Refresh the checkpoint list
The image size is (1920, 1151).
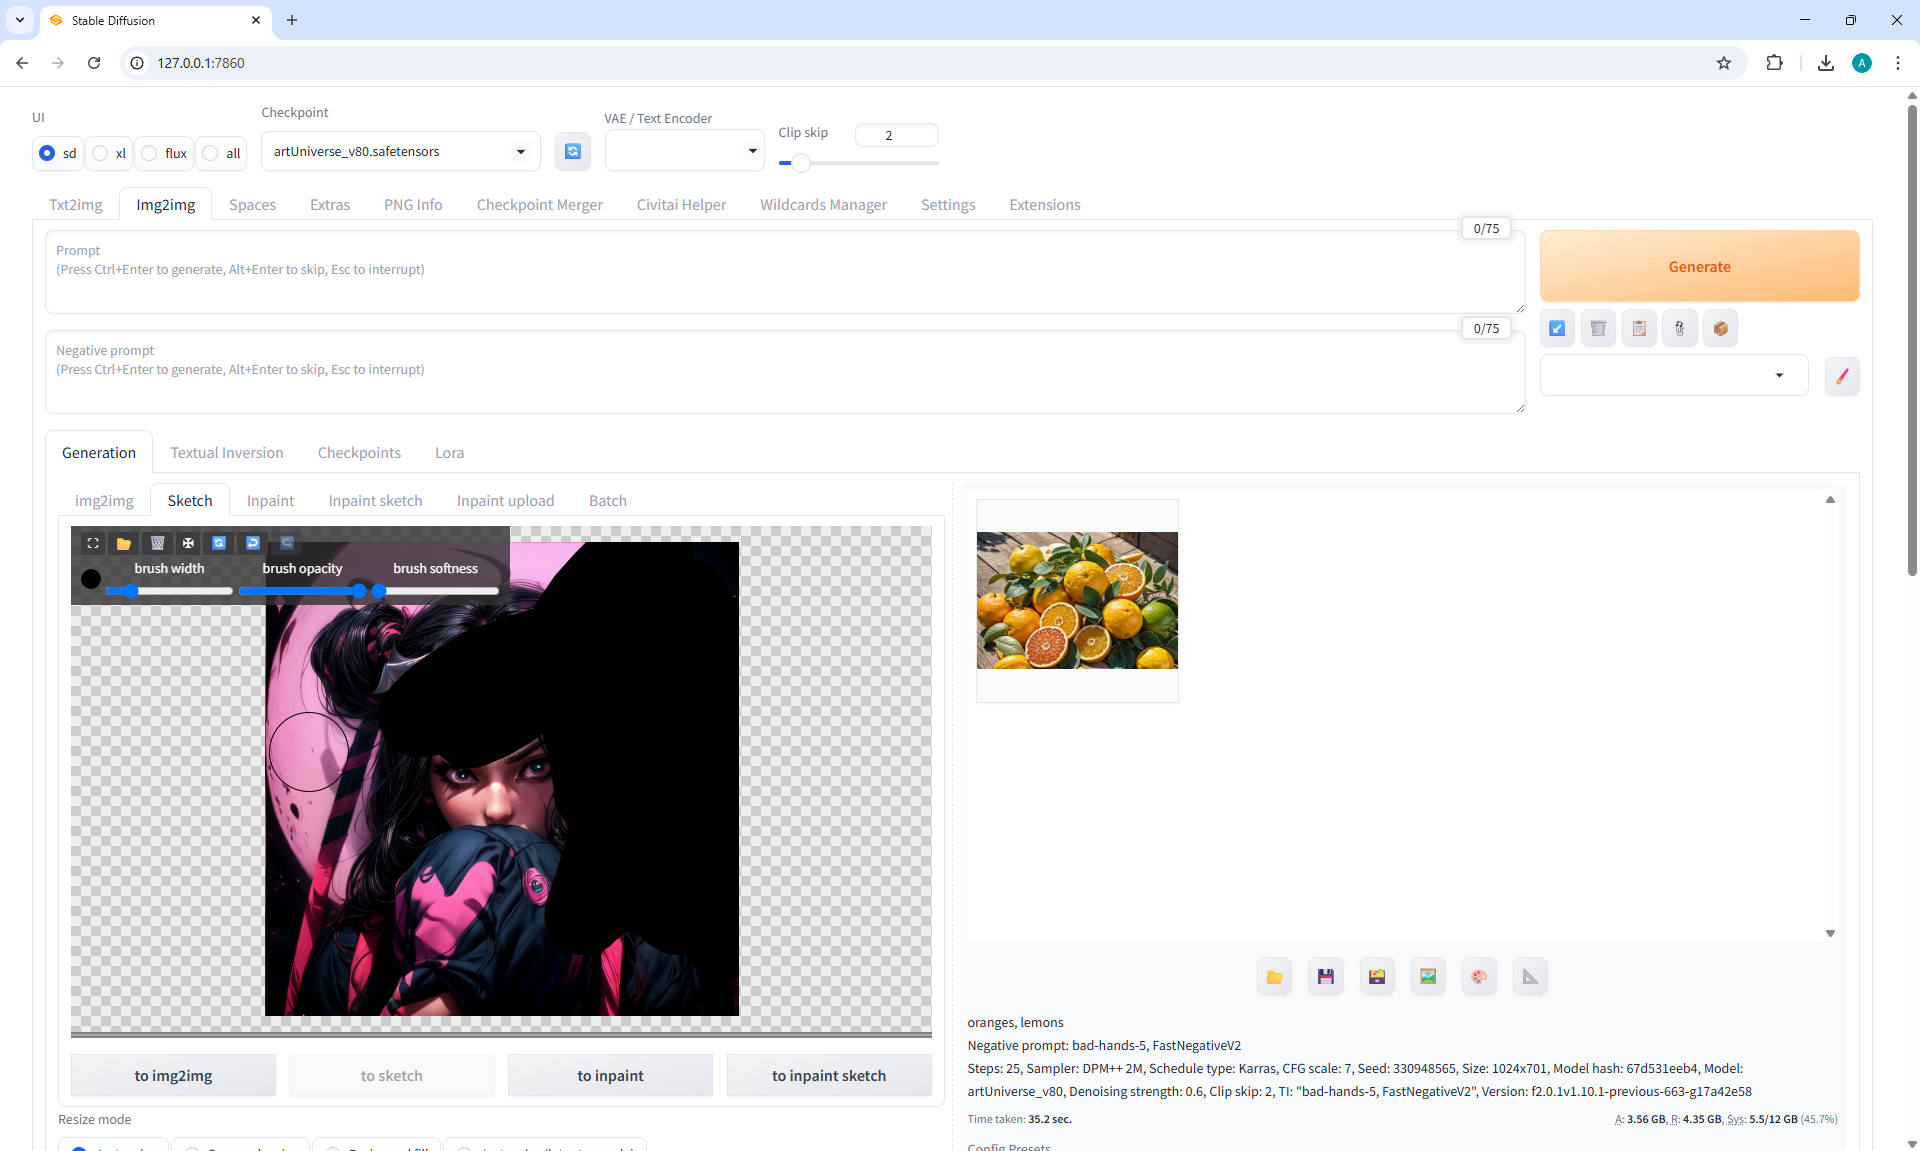pos(572,151)
